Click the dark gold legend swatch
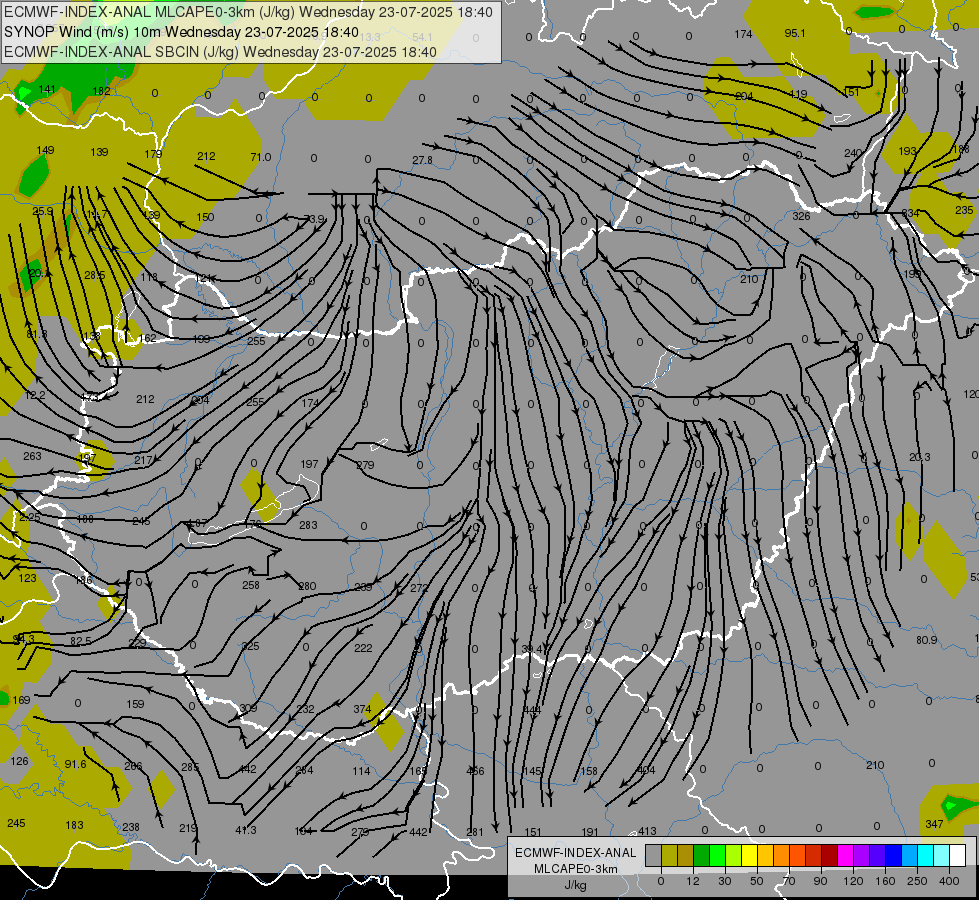The height and width of the screenshot is (900, 979). click(x=686, y=856)
